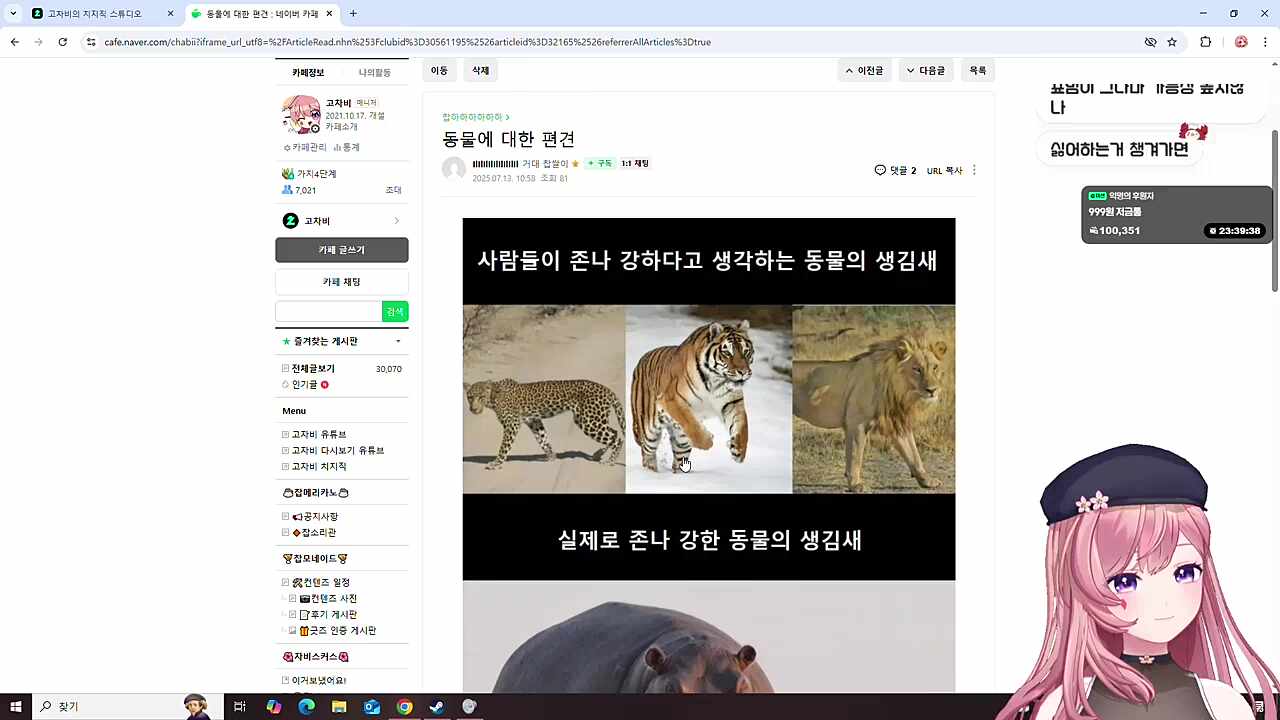Delete the post with 삭제
The width and height of the screenshot is (1280, 720).
click(x=481, y=71)
